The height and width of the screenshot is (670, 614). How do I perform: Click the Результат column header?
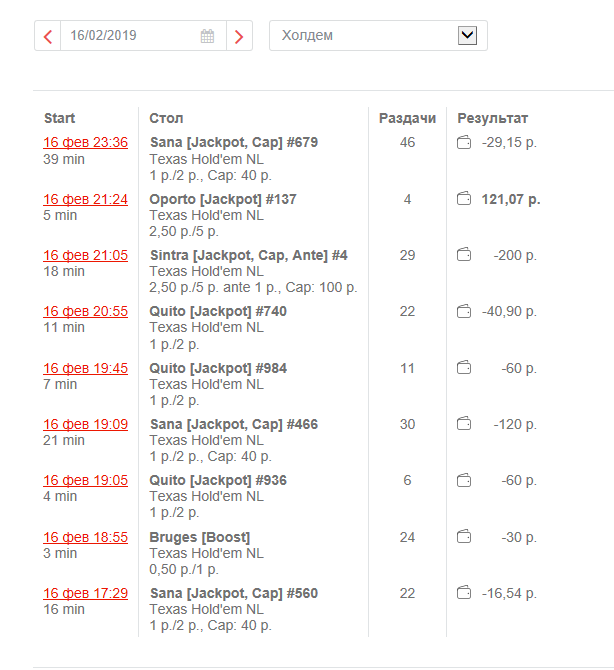click(492, 118)
